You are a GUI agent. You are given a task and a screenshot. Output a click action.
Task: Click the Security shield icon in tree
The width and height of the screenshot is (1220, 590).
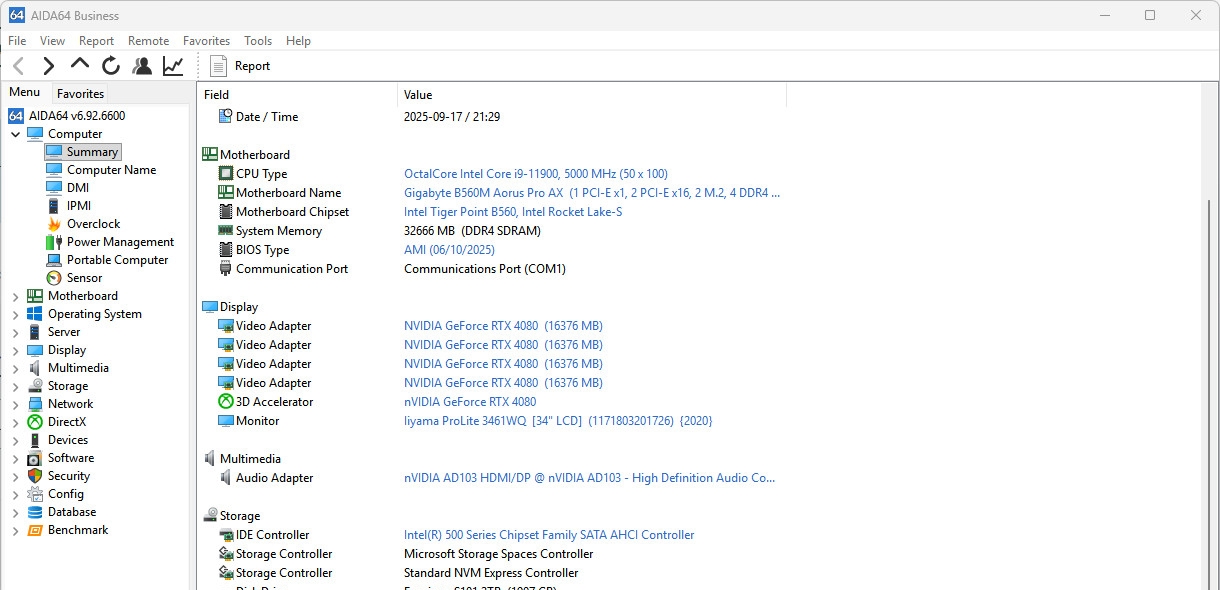(x=35, y=476)
